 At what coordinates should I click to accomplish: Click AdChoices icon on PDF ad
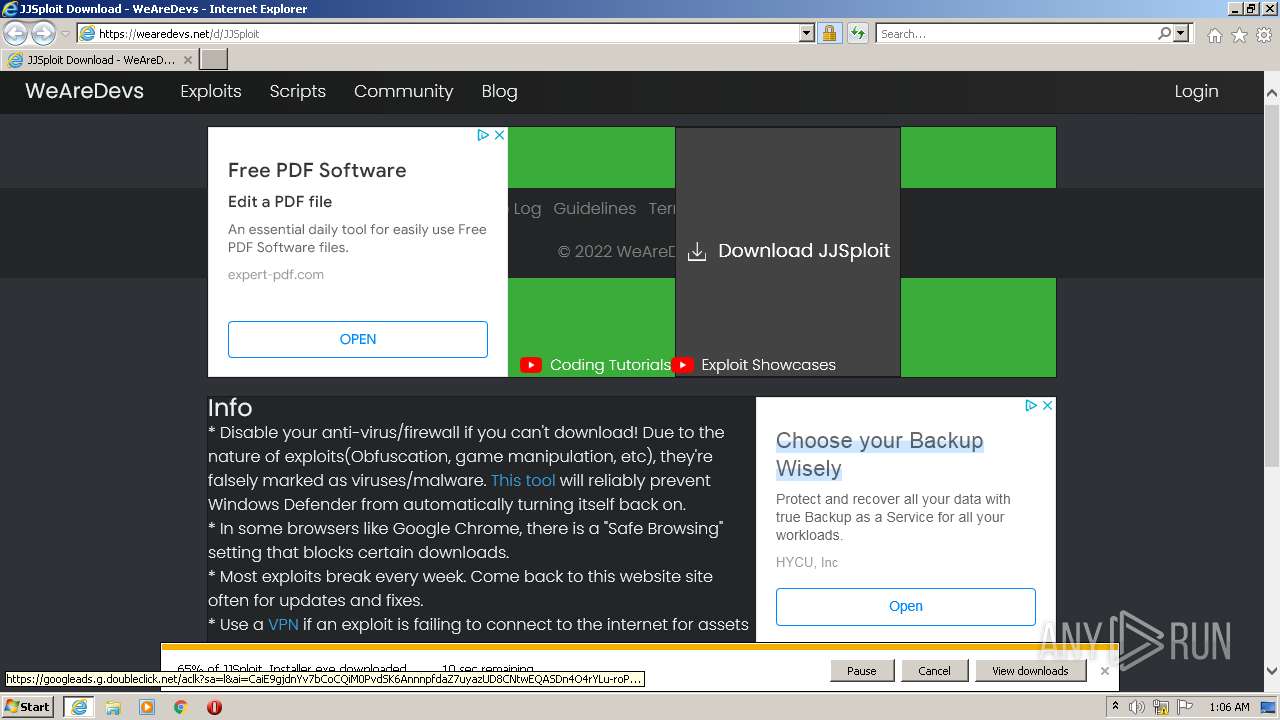coord(483,135)
